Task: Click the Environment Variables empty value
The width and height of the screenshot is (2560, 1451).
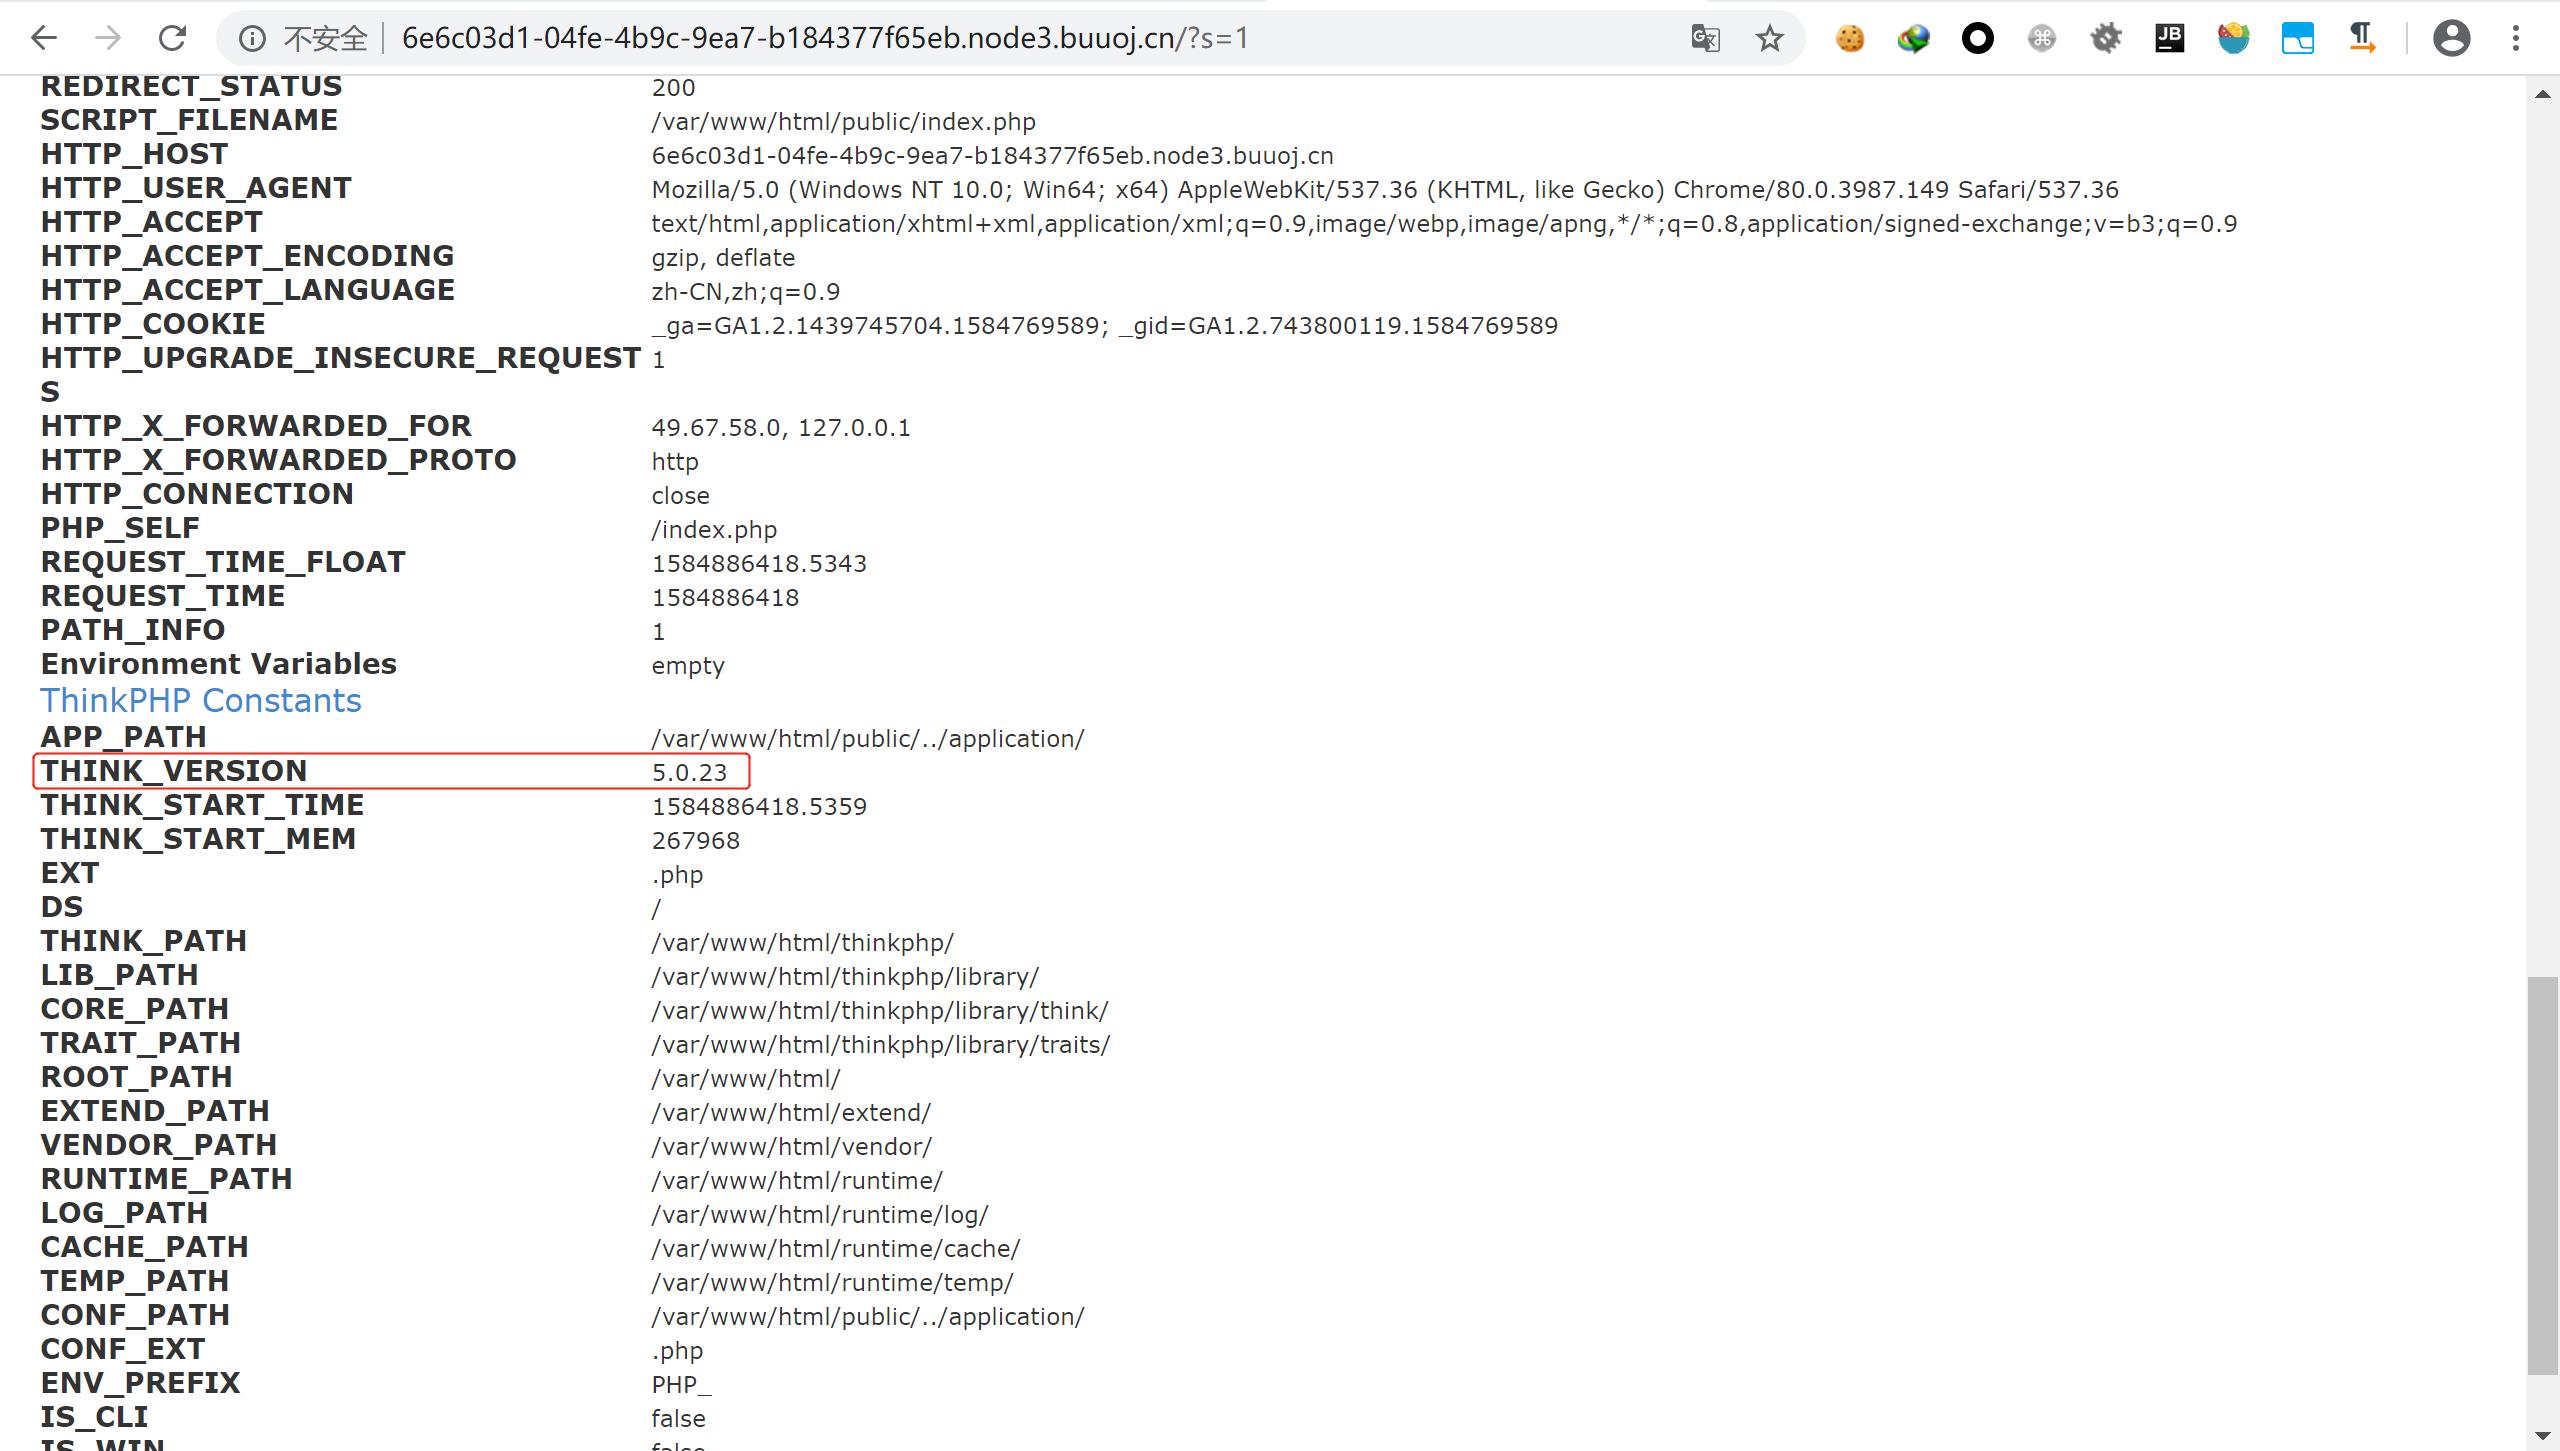Action: click(688, 666)
